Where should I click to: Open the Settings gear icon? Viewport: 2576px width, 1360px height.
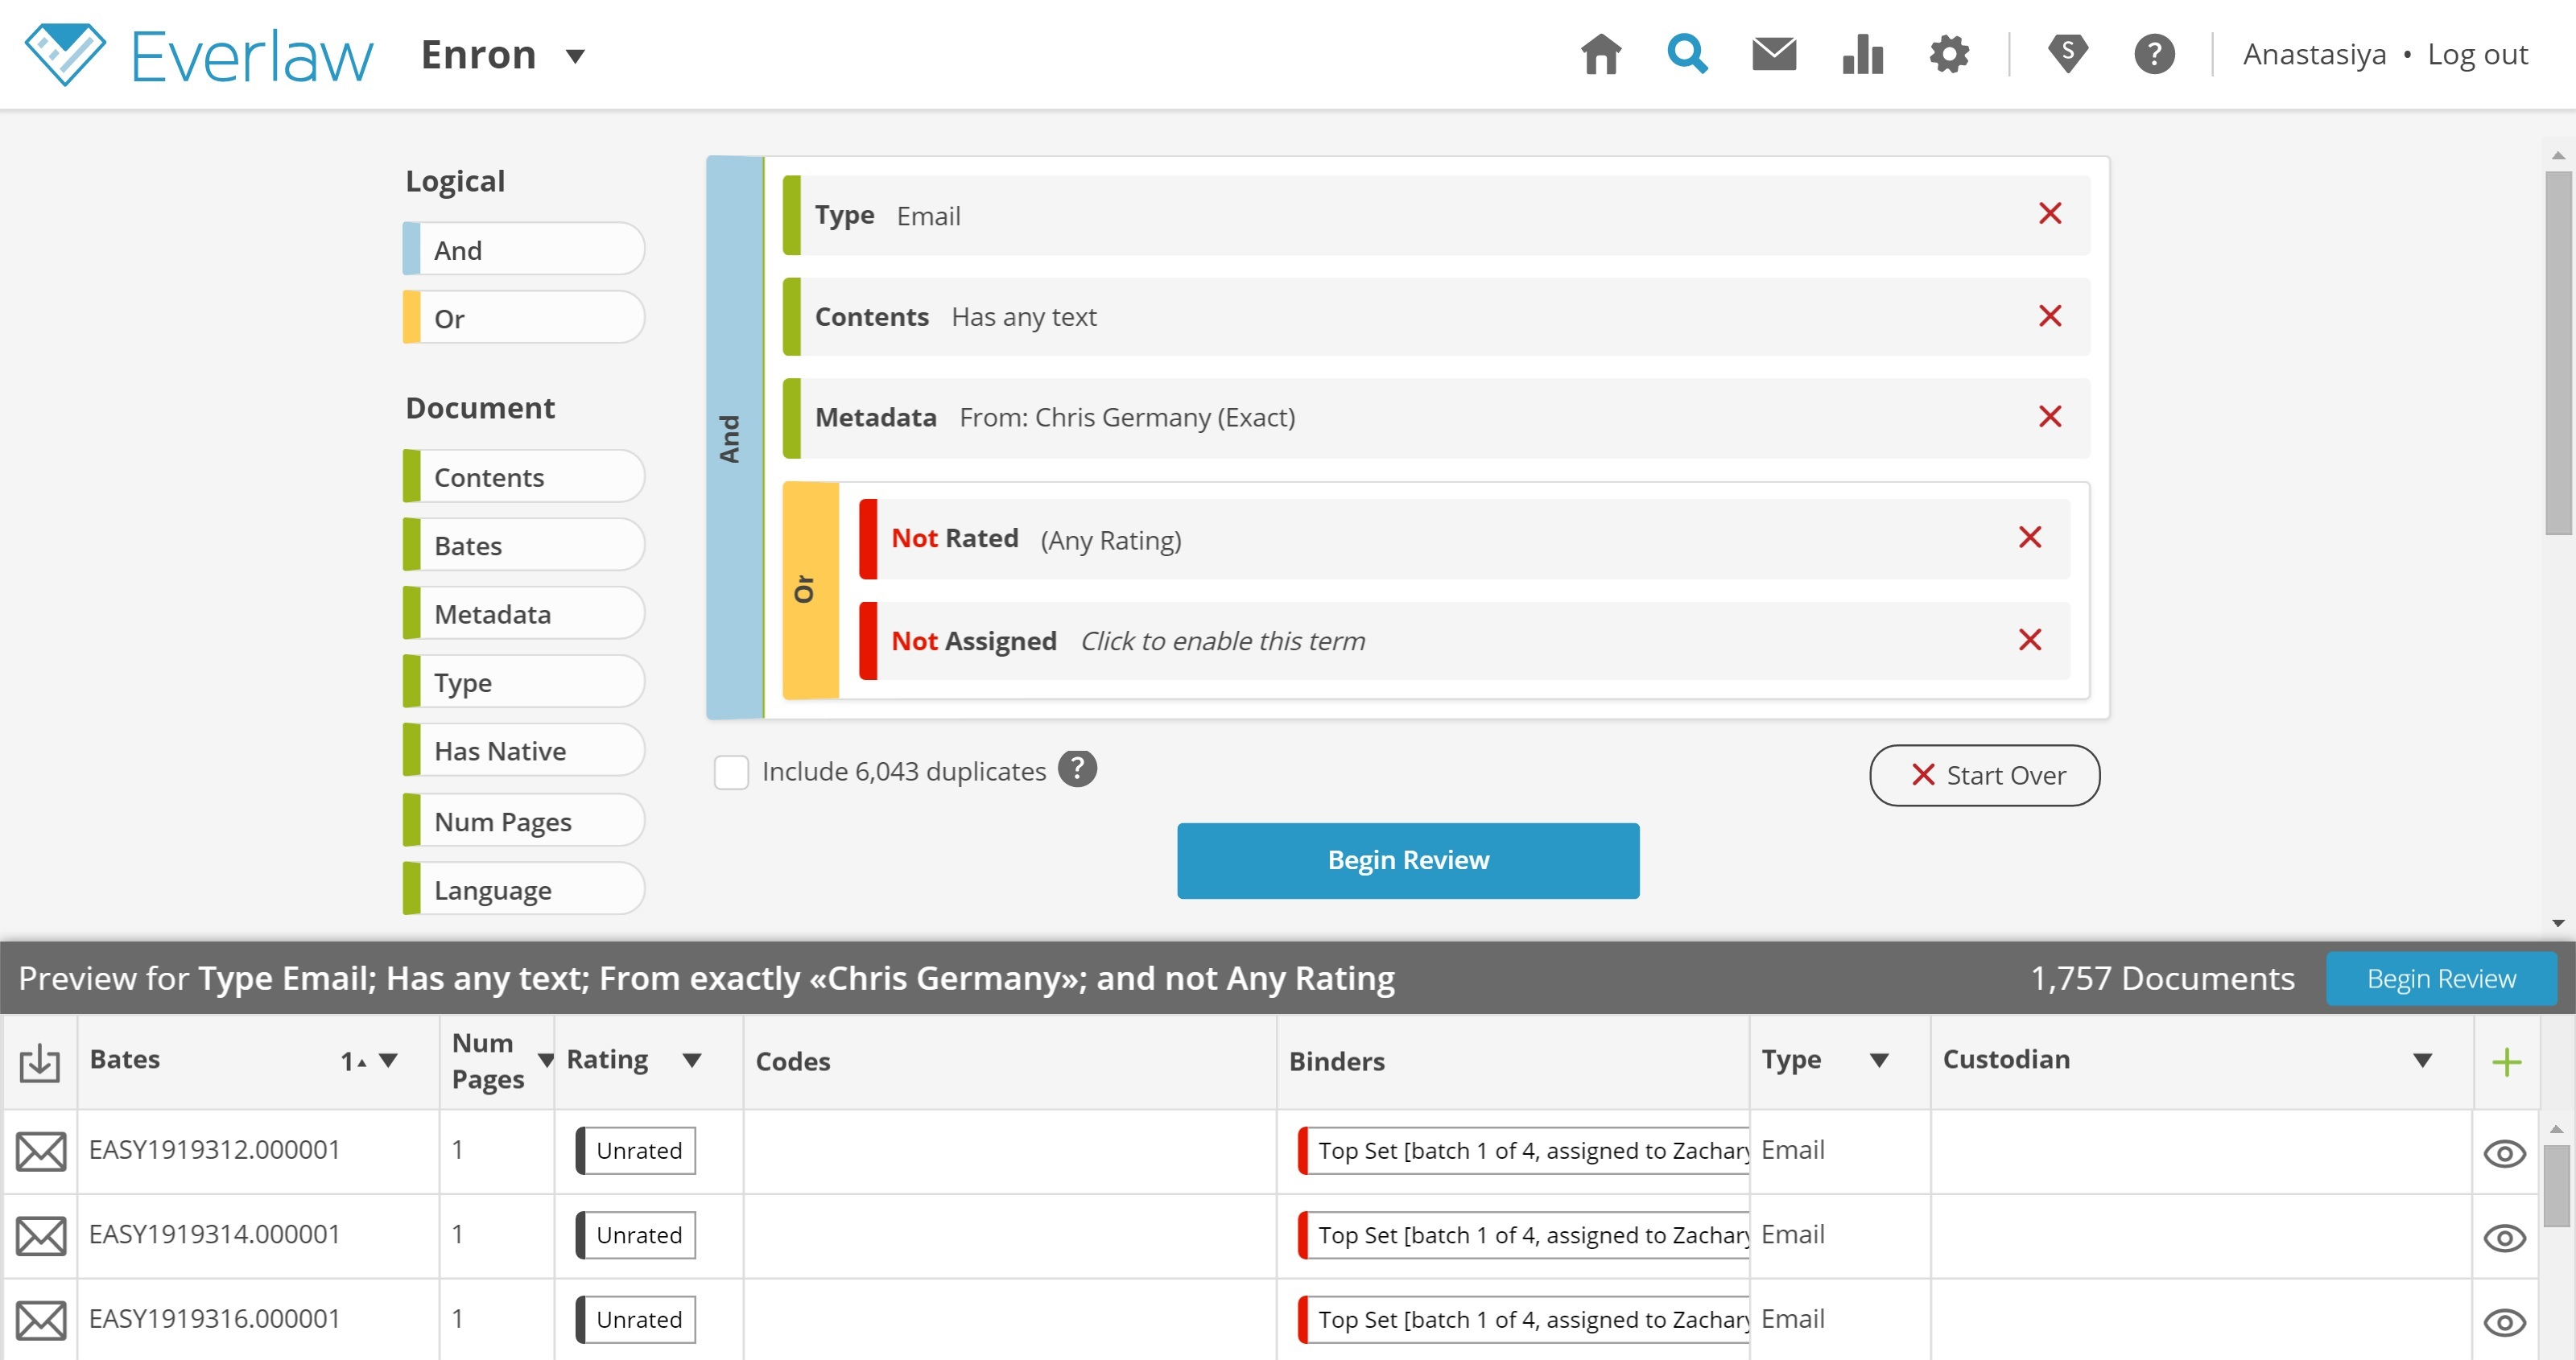(1949, 54)
